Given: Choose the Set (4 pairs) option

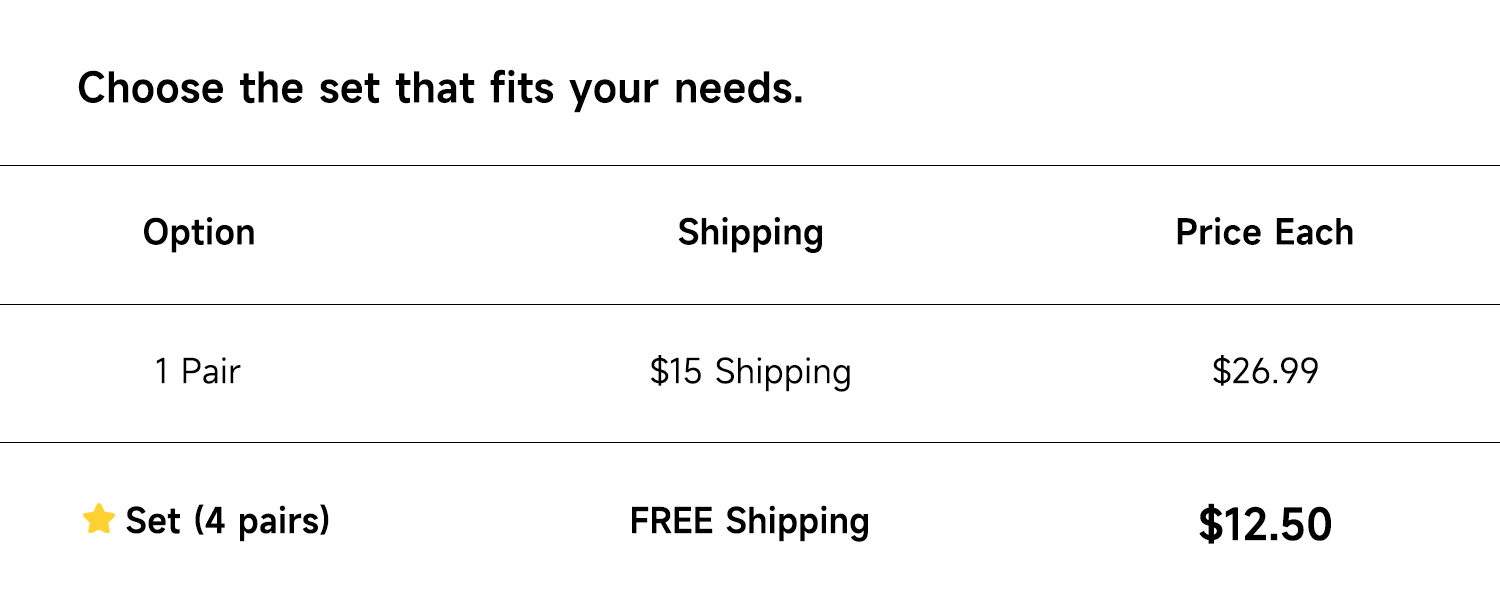Looking at the screenshot, I should click(x=227, y=521).
